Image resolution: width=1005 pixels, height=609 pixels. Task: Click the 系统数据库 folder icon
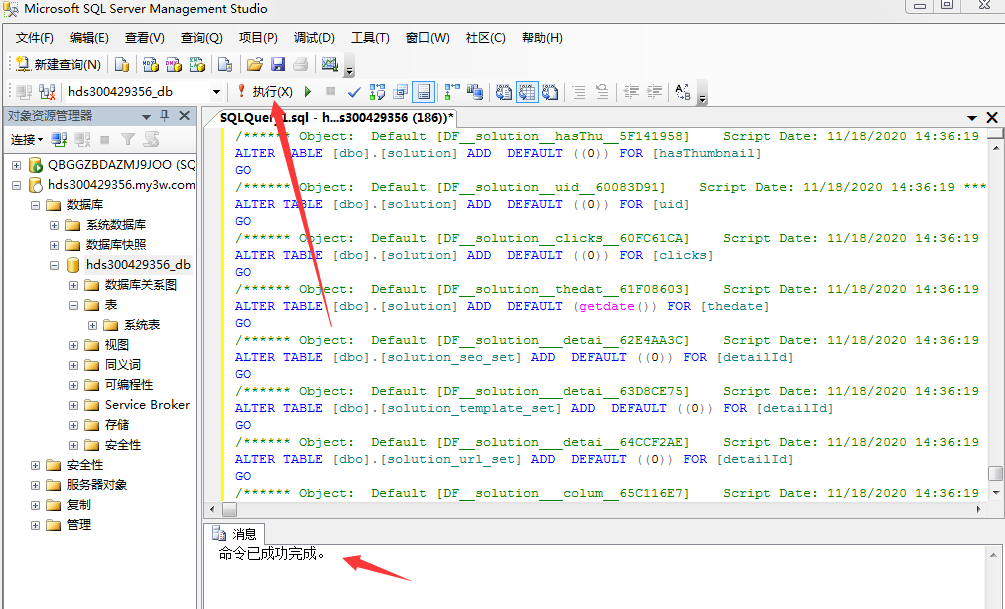pos(73,225)
